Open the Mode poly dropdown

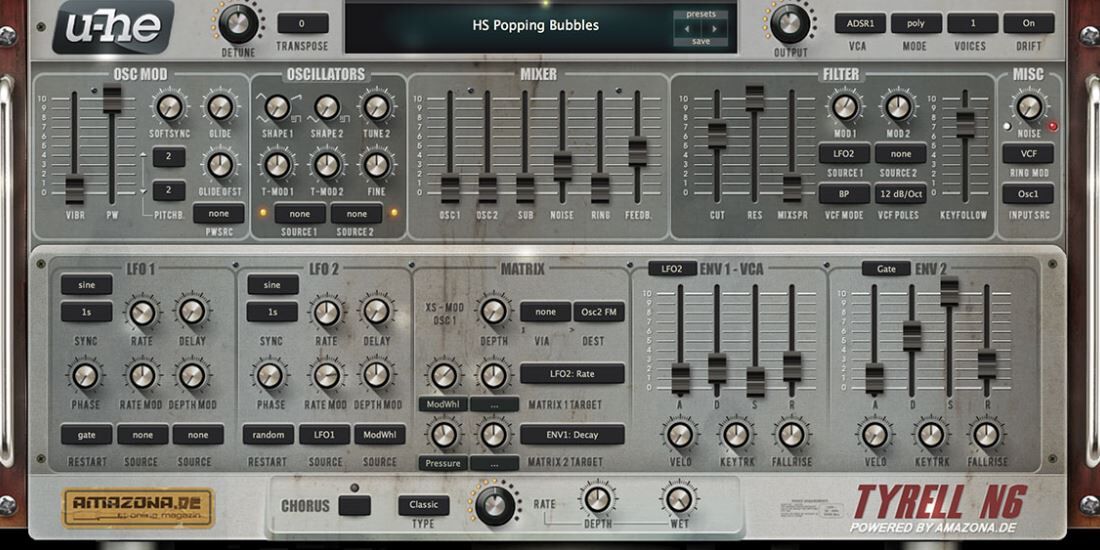tap(916, 23)
